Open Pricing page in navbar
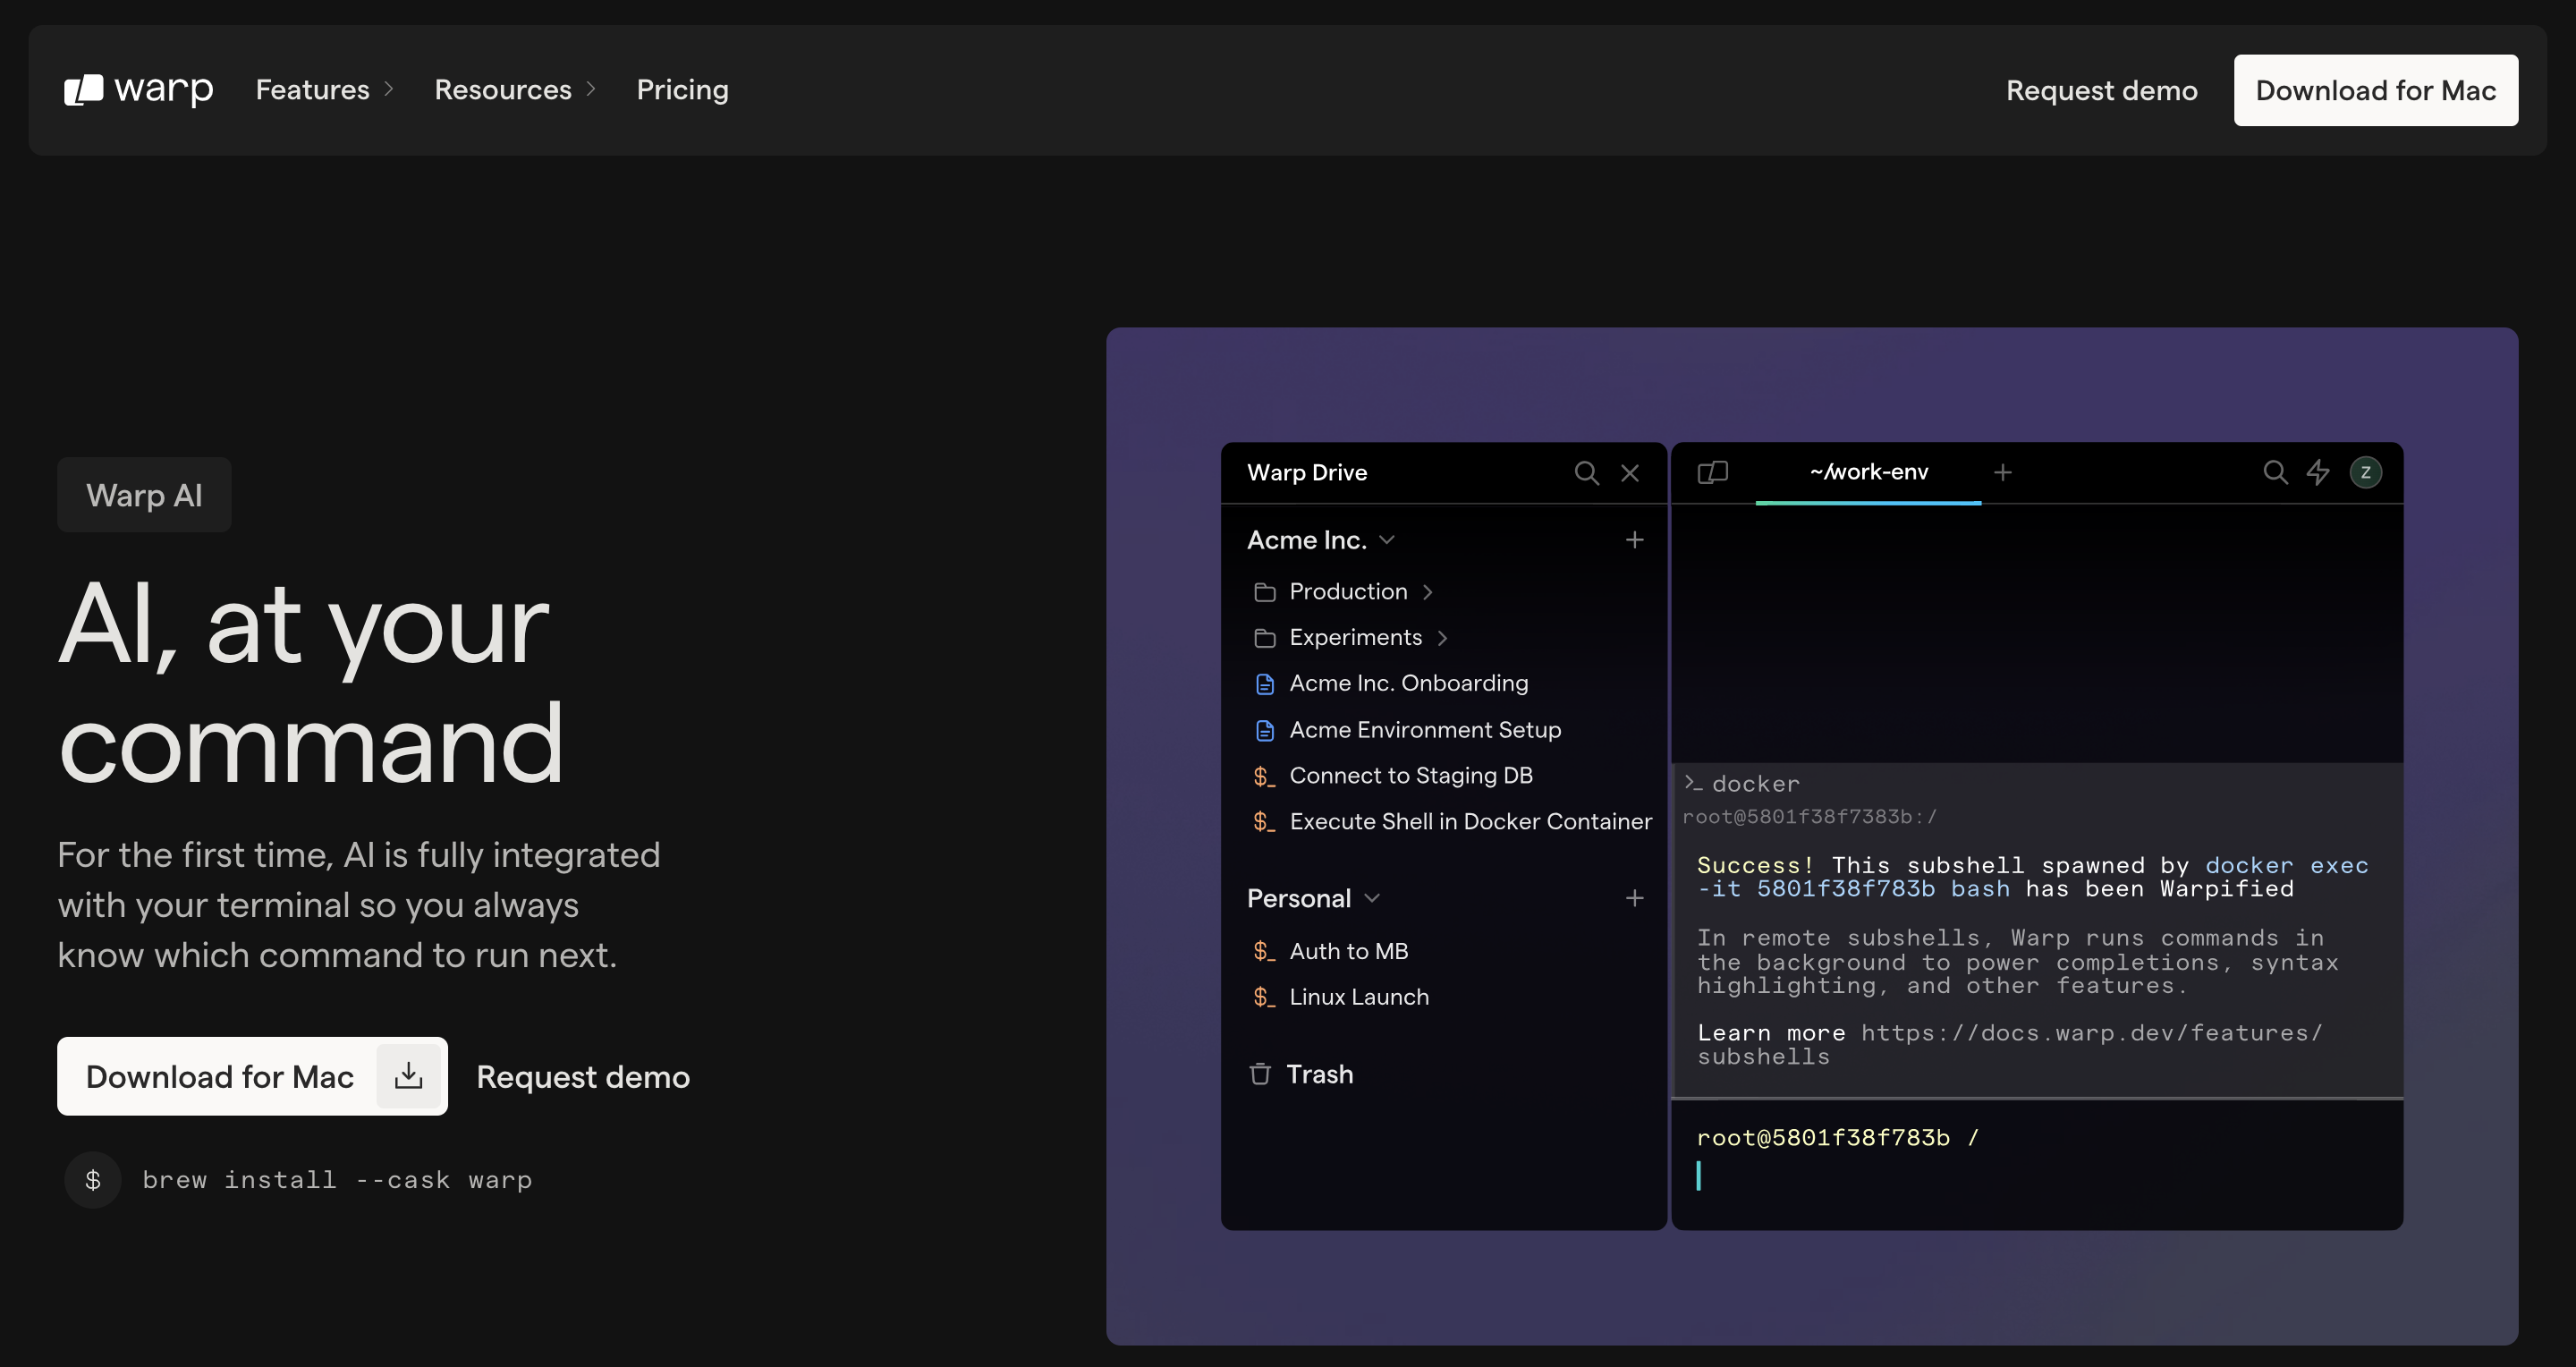The width and height of the screenshot is (2576, 1367). point(682,90)
